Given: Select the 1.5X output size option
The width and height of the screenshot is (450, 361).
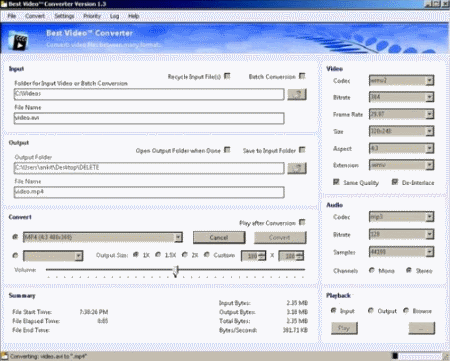Looking at the screenshot, I should click(x=158, y=255).
